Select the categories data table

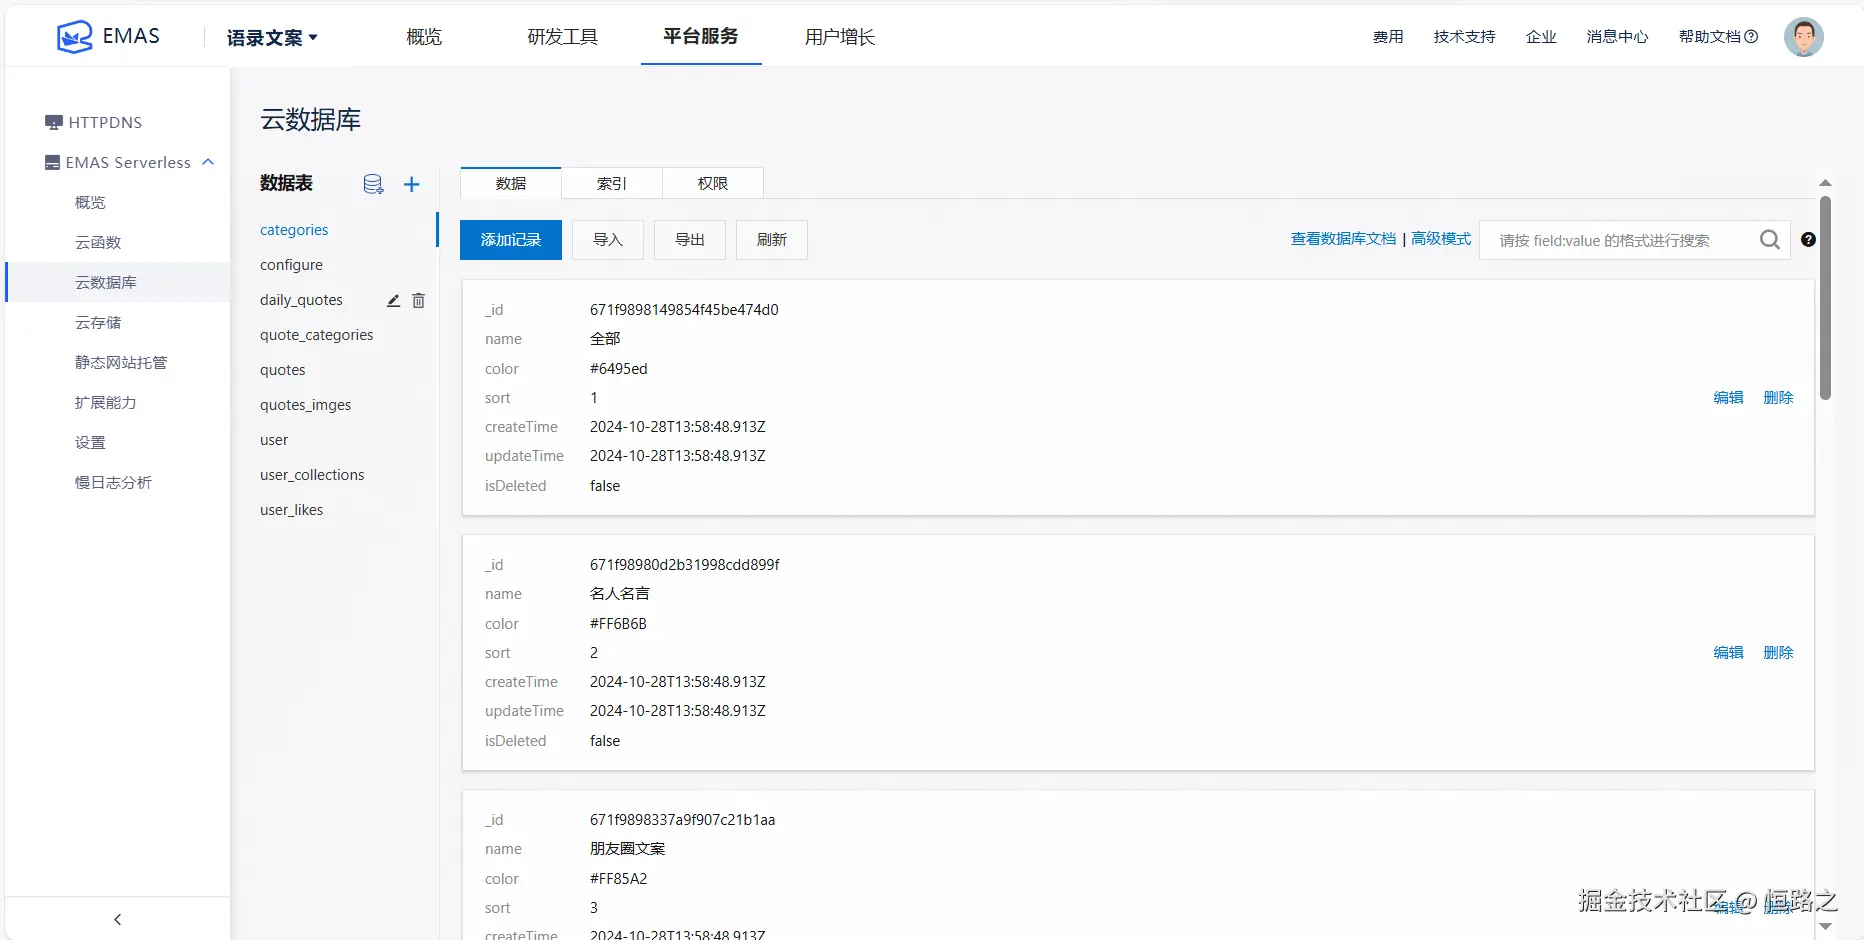click(294, 230)
